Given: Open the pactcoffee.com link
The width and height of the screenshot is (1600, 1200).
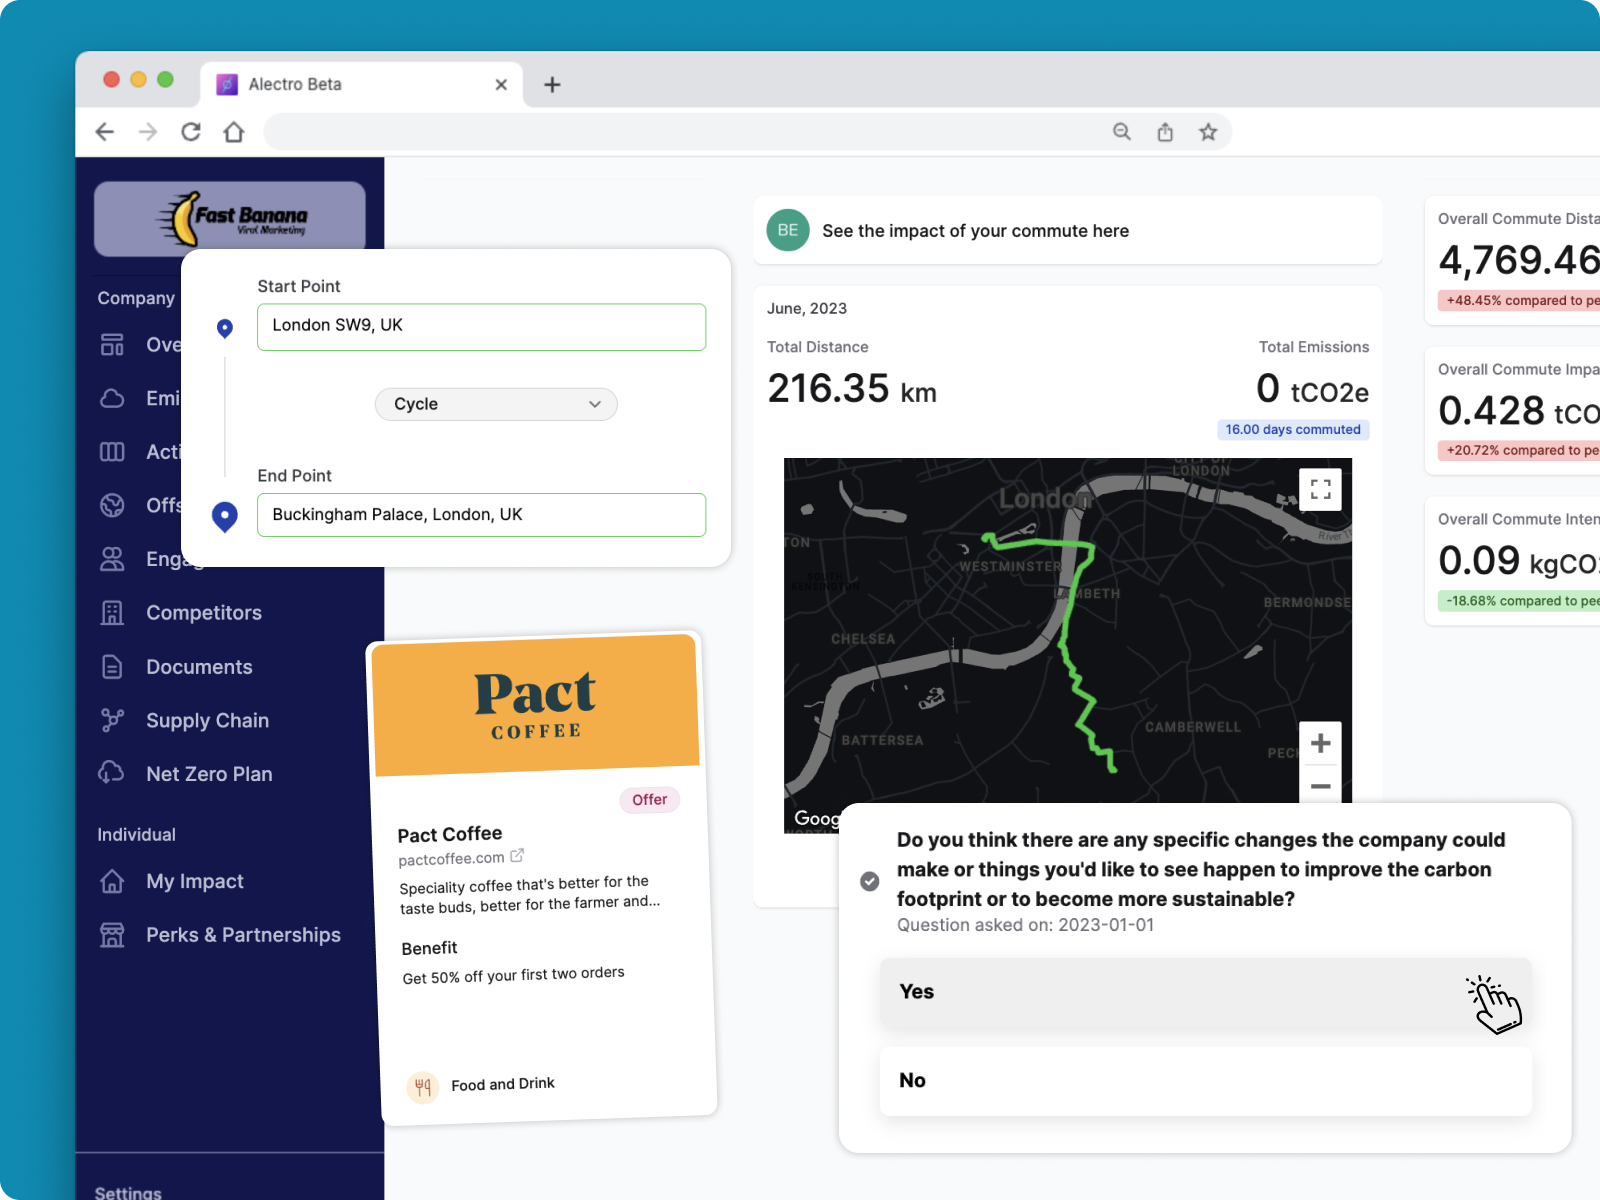Looking at the screenshot, I should tap(461, 858).
